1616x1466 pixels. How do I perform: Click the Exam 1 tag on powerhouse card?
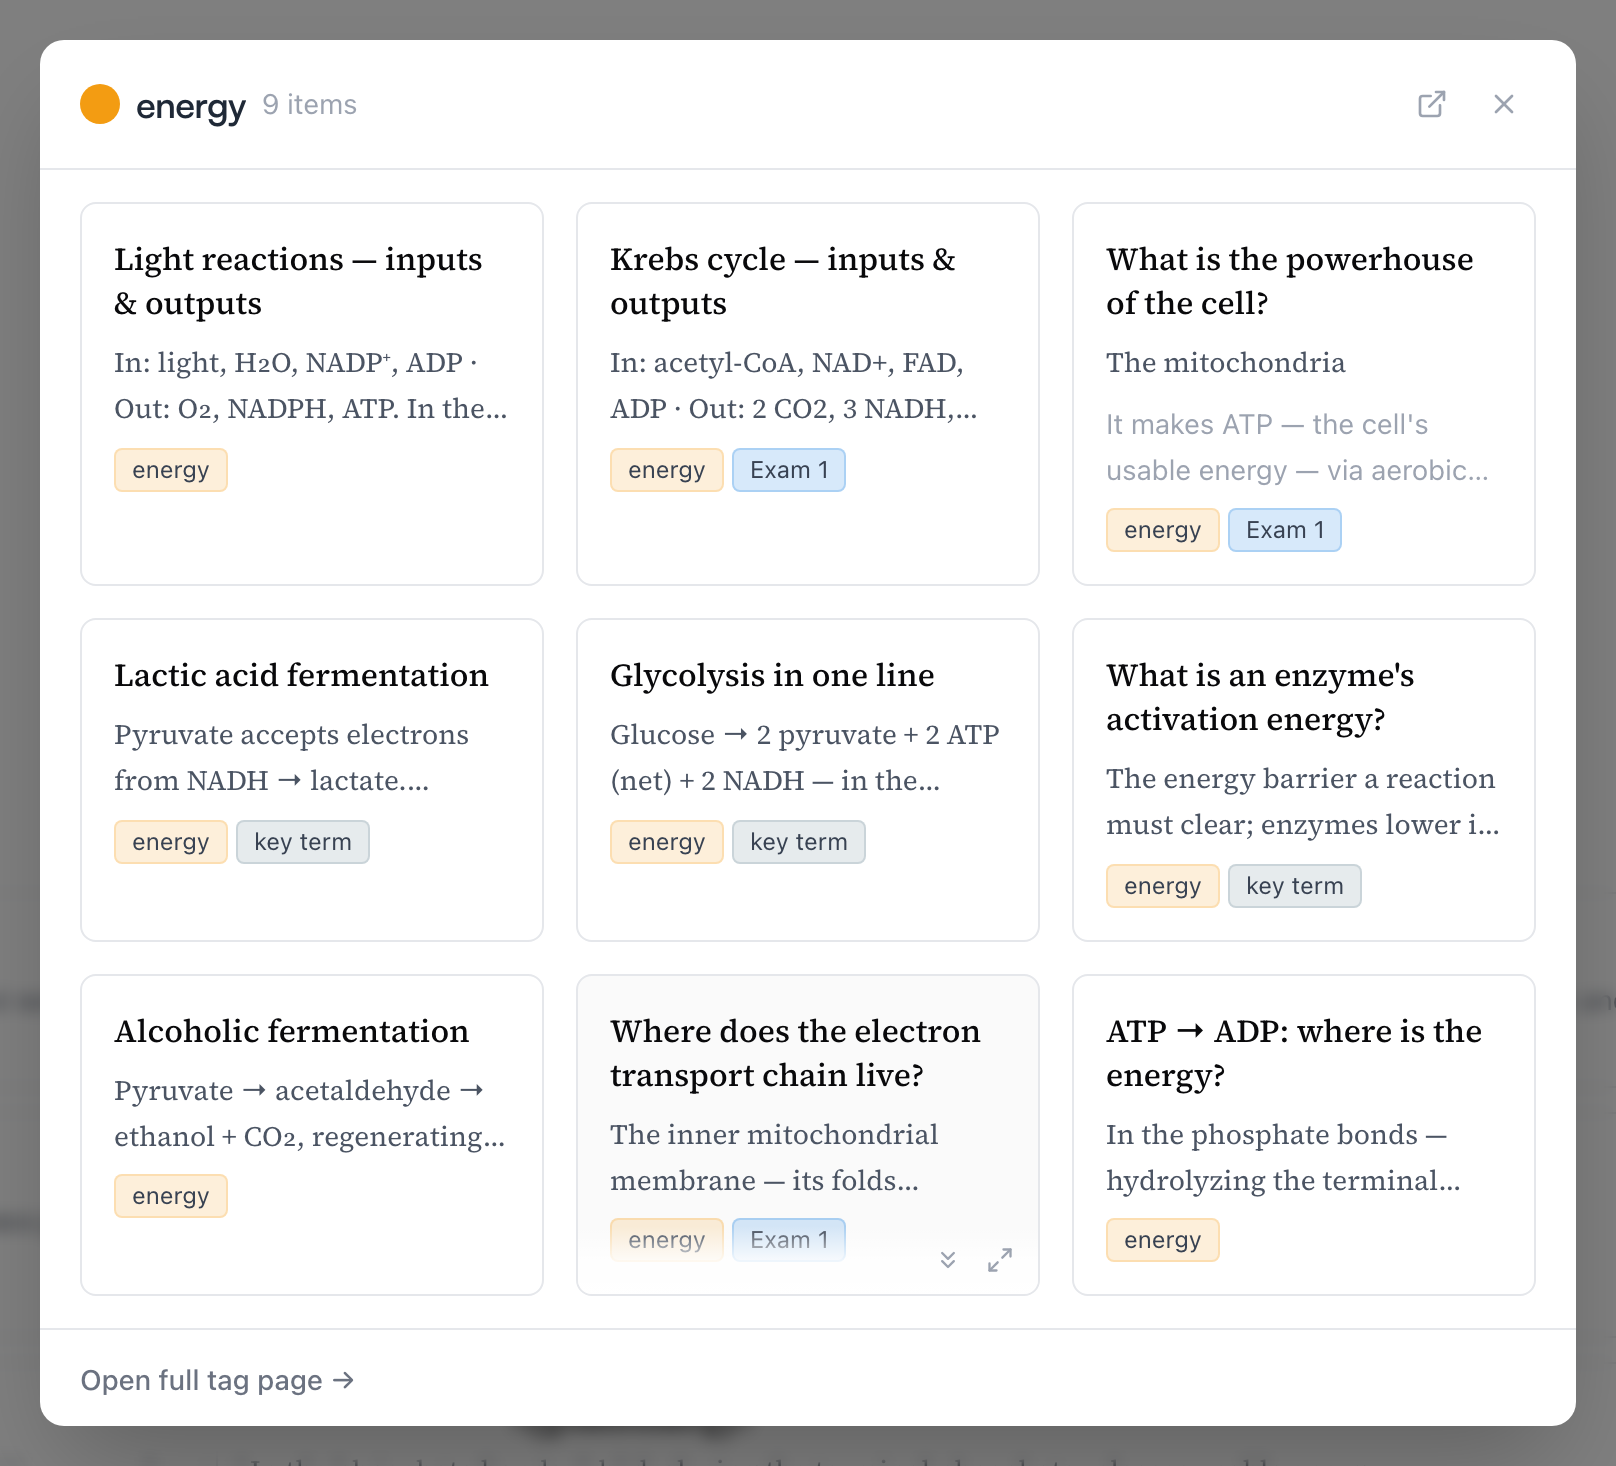point(1285,530)
